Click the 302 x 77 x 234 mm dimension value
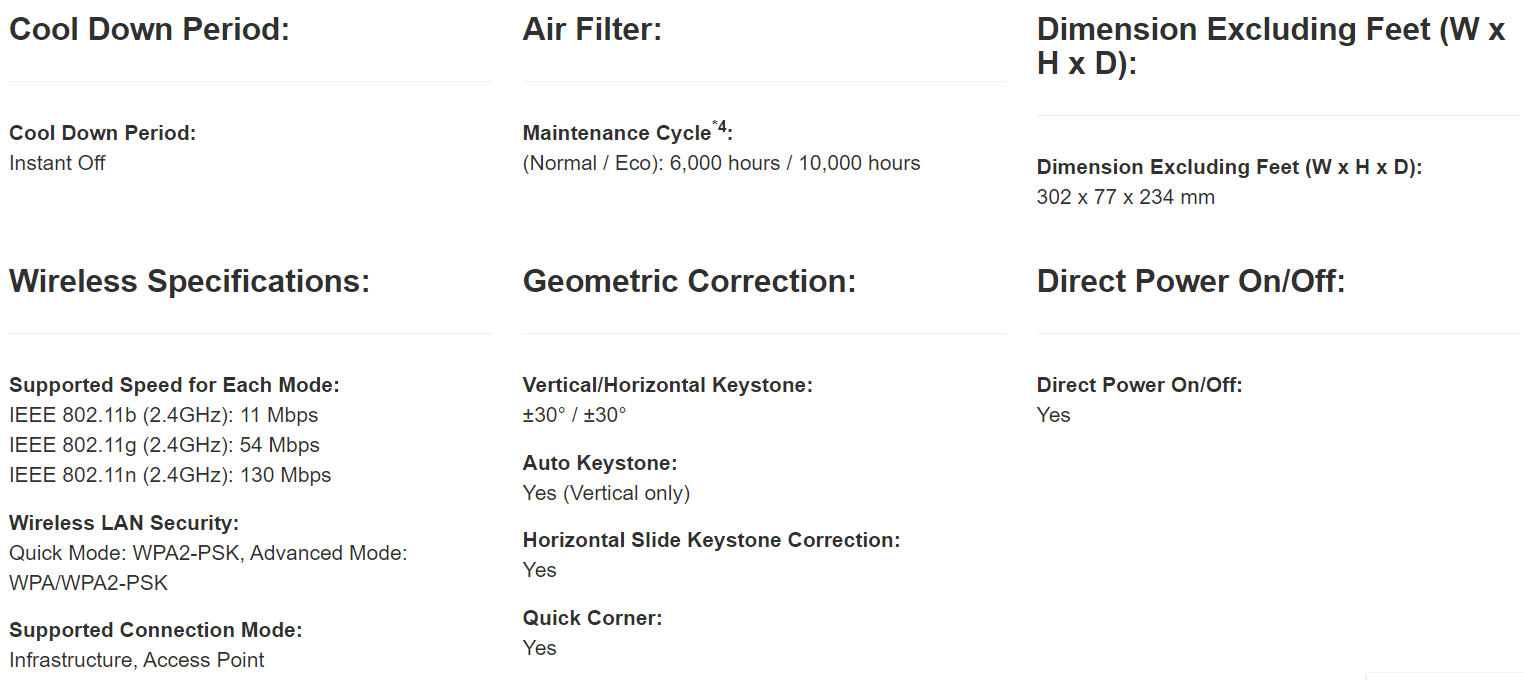Image resolution: width=1524 pixels, height=680 pixels. [x=1125, y=197]
